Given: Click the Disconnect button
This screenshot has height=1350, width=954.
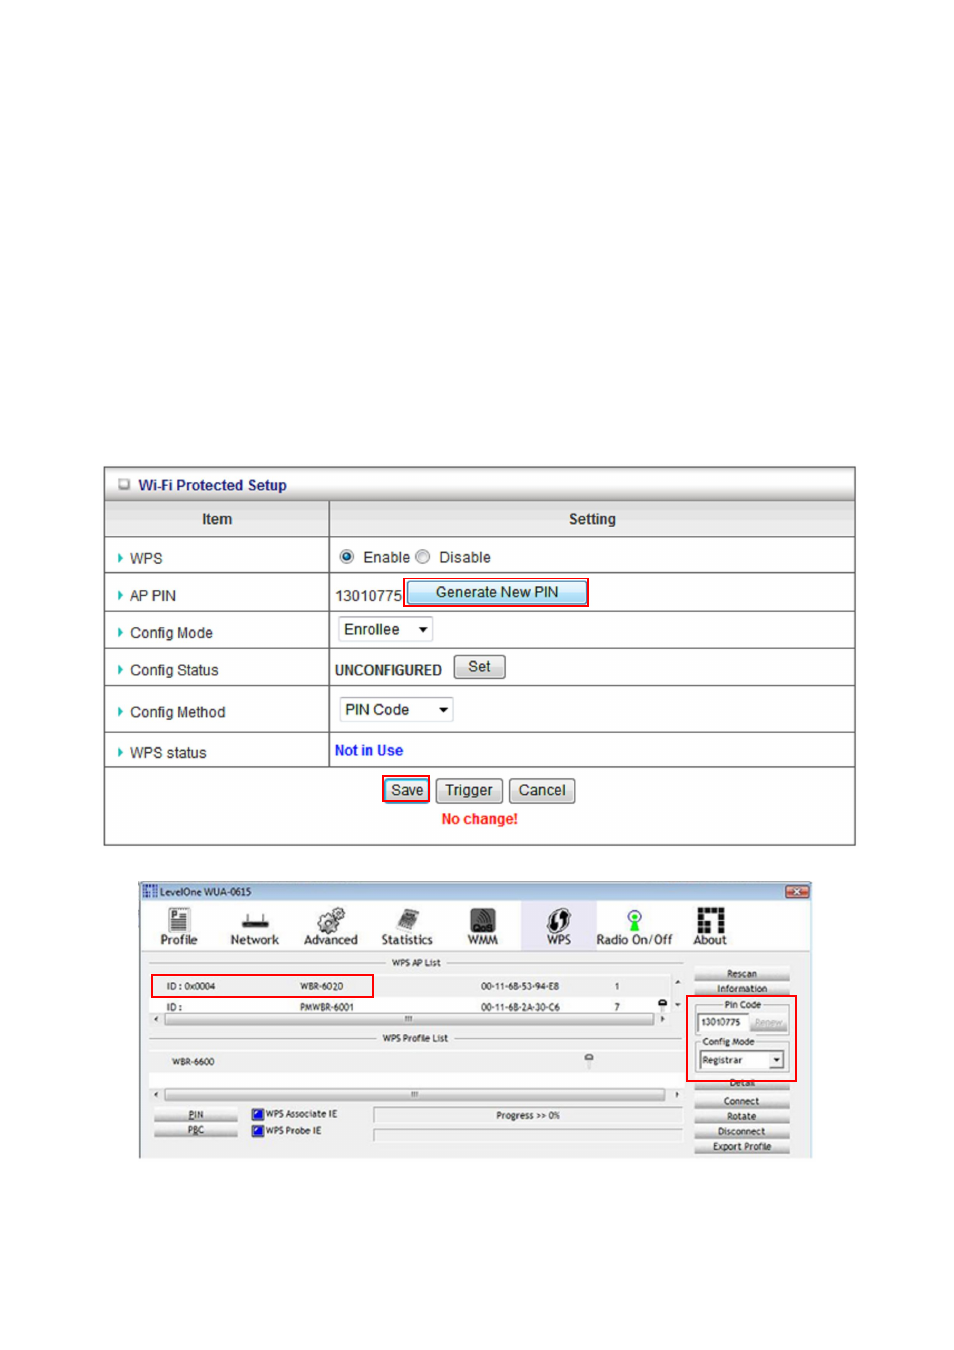Looking at the screenshot, I should 742,1131.
